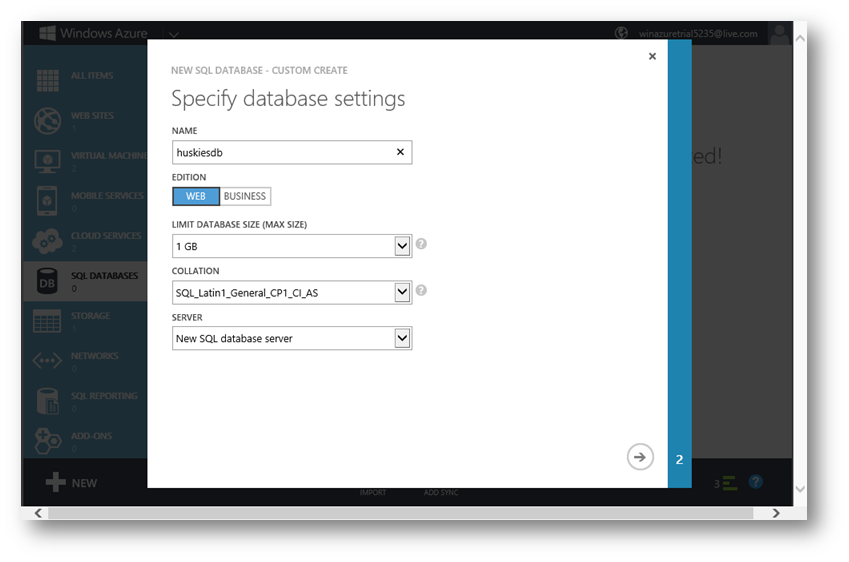Expand the server dropdown

click(402, 338)
